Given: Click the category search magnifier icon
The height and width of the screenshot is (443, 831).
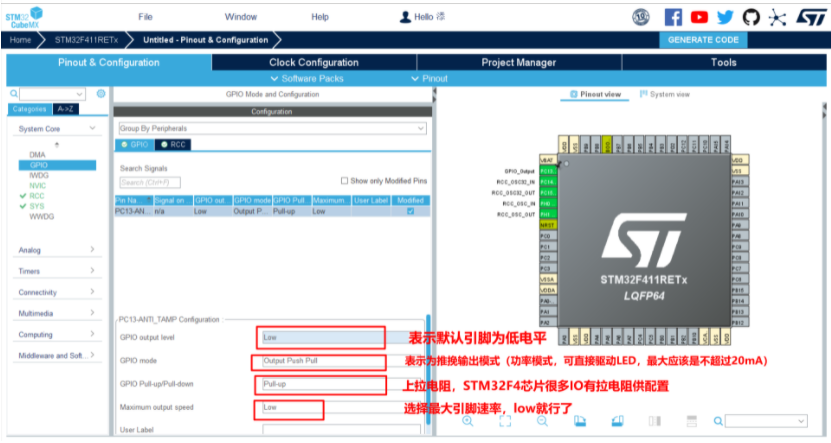Looking at the screenshot, I should click(x=14, y=94).
